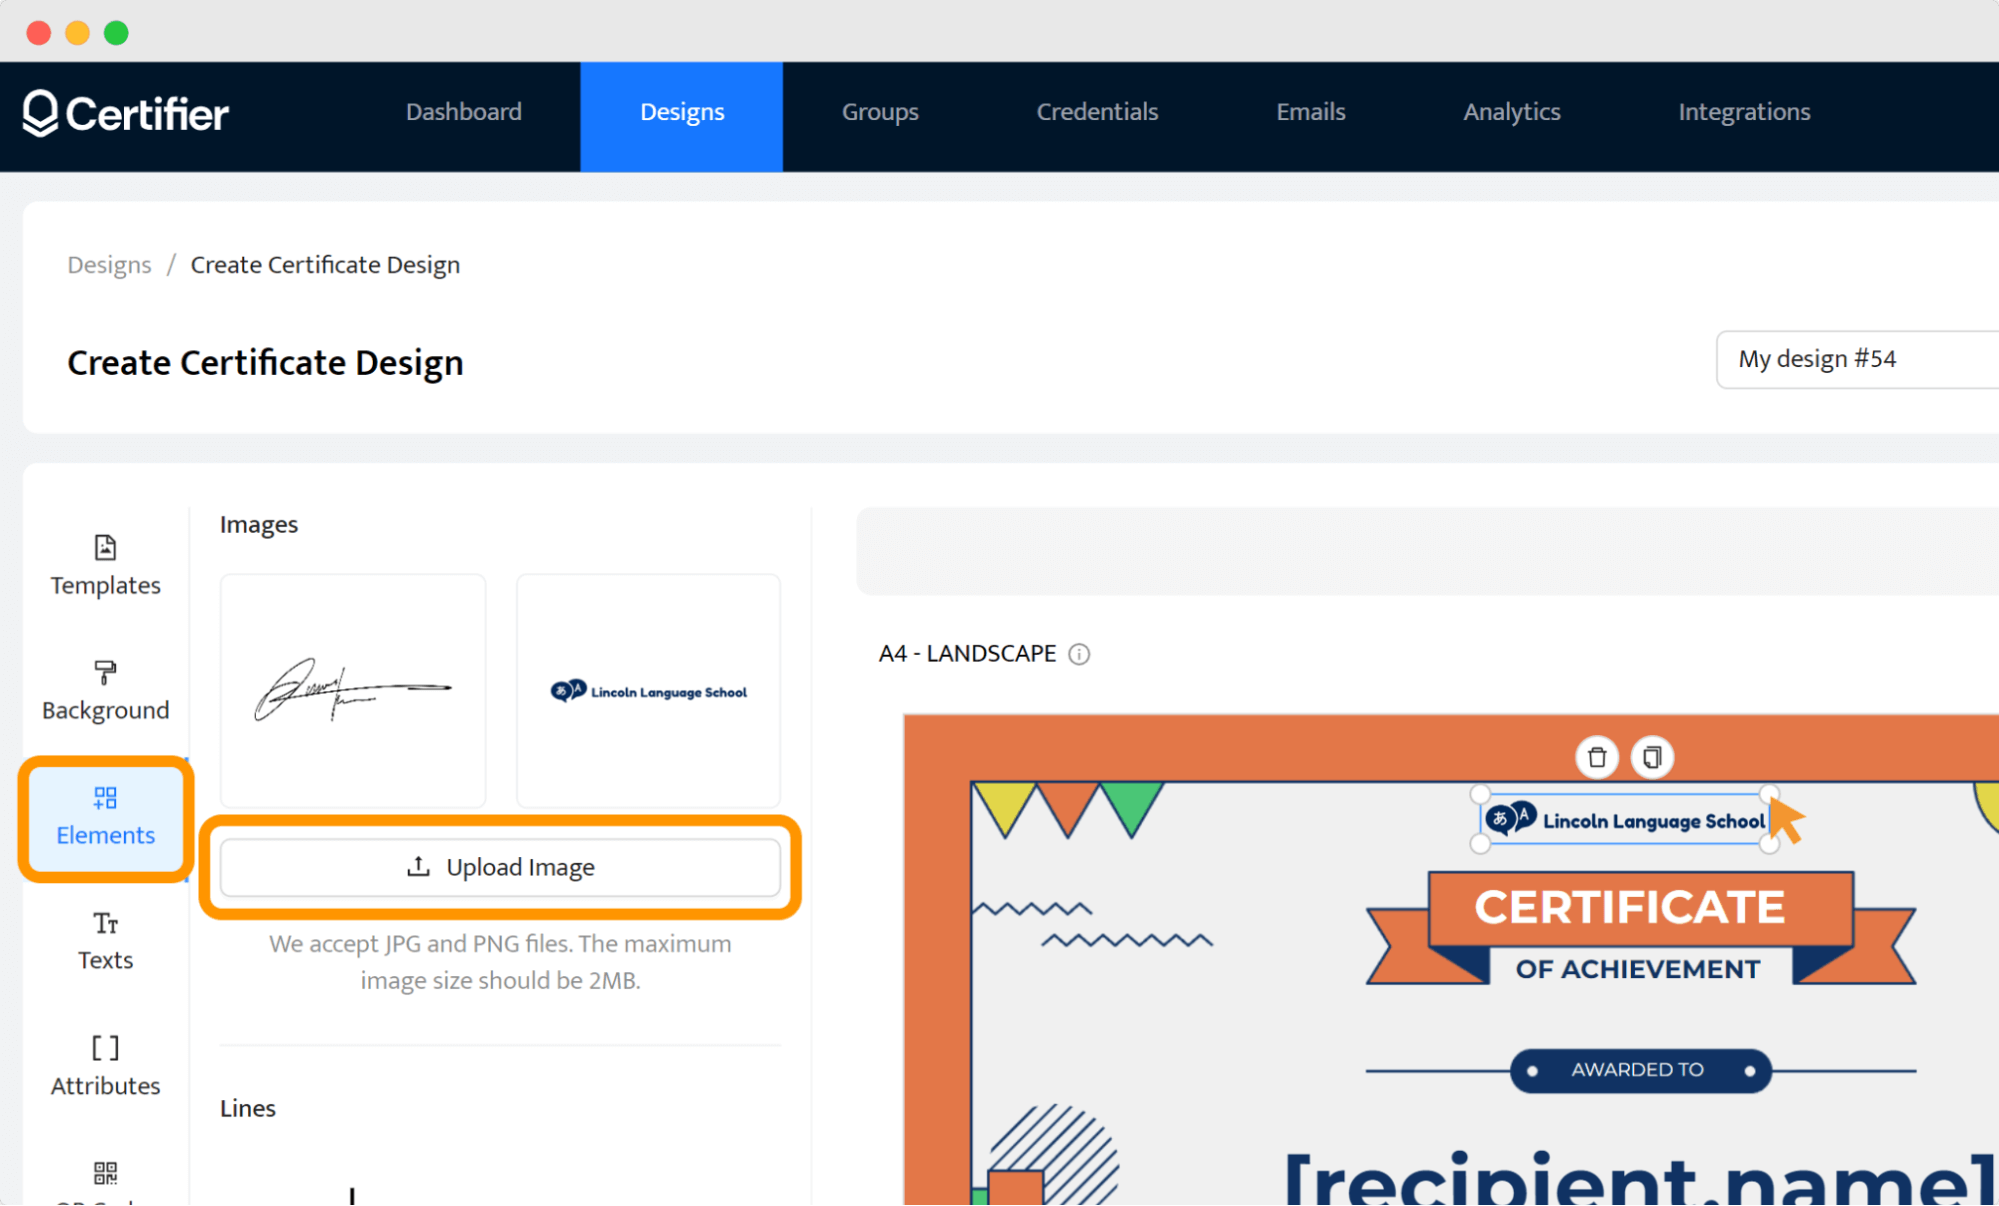Click the CERTIFICATE title banner on canvas
This screenshot has width=1999, height=1206.
(x=1640, y=908)
